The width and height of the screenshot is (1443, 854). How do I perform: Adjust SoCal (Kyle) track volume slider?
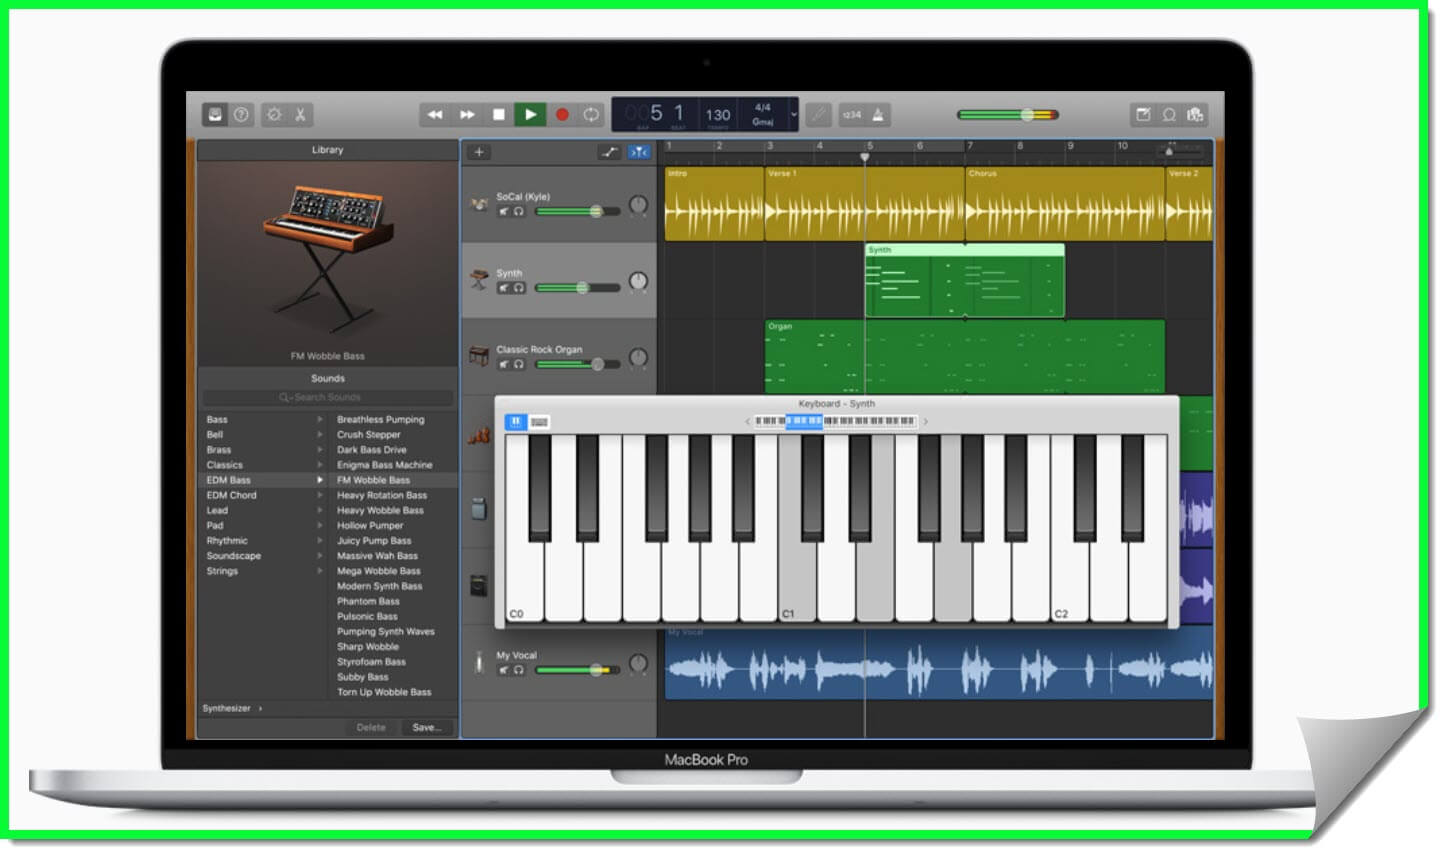tap(577, 212)
